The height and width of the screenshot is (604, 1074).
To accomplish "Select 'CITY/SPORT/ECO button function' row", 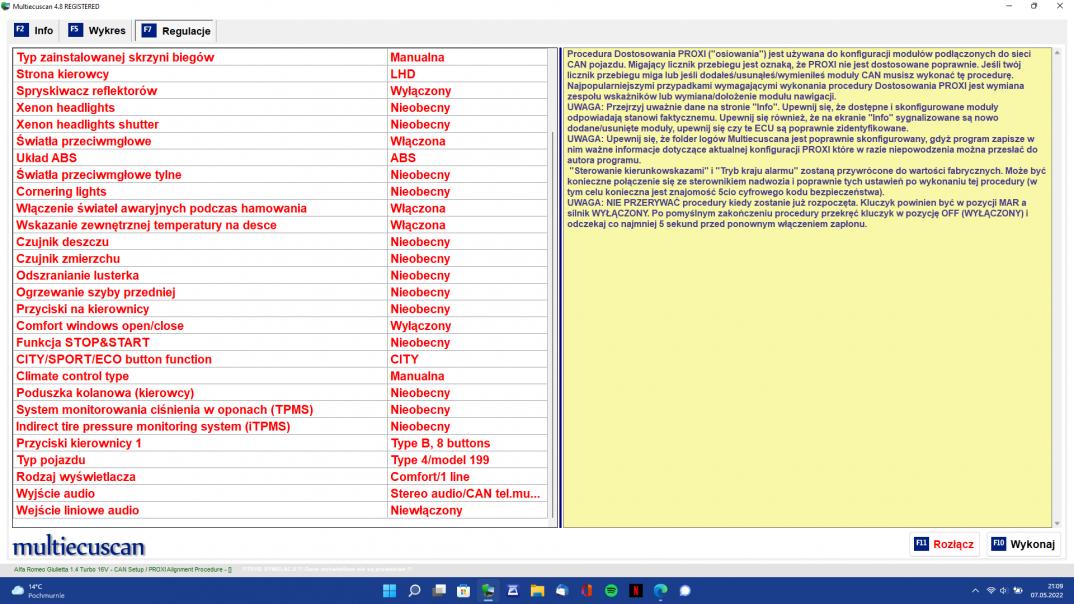I will click(280, 360).
